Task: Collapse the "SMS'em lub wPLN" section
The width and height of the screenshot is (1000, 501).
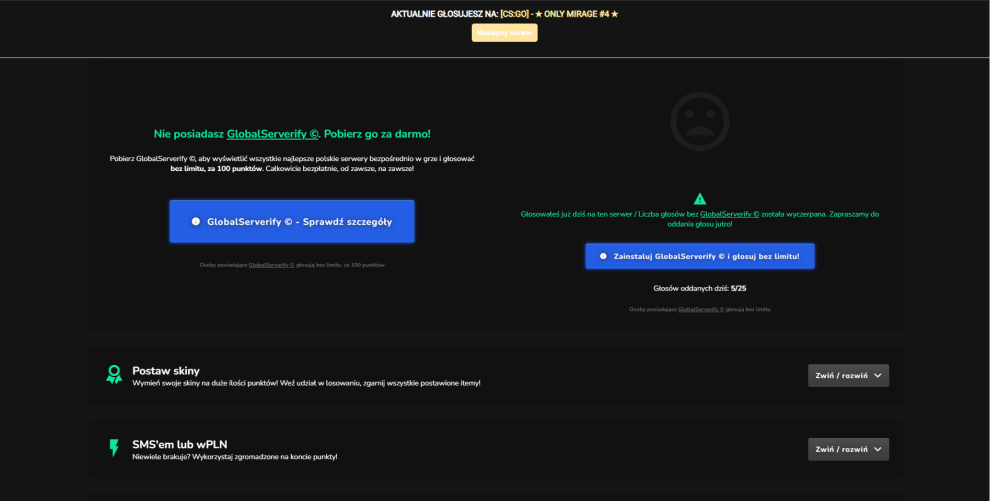Action: [x=848, y=449]
